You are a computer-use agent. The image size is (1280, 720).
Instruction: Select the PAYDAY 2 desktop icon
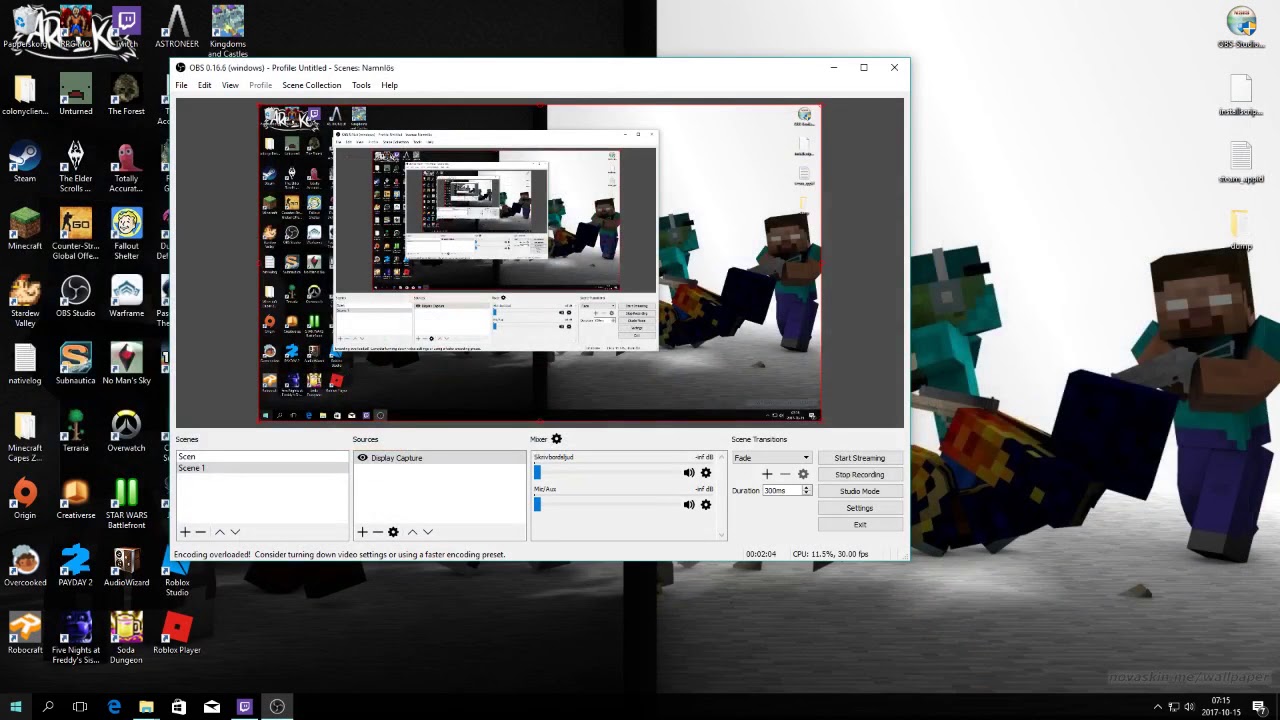click(x=75, y=568)
